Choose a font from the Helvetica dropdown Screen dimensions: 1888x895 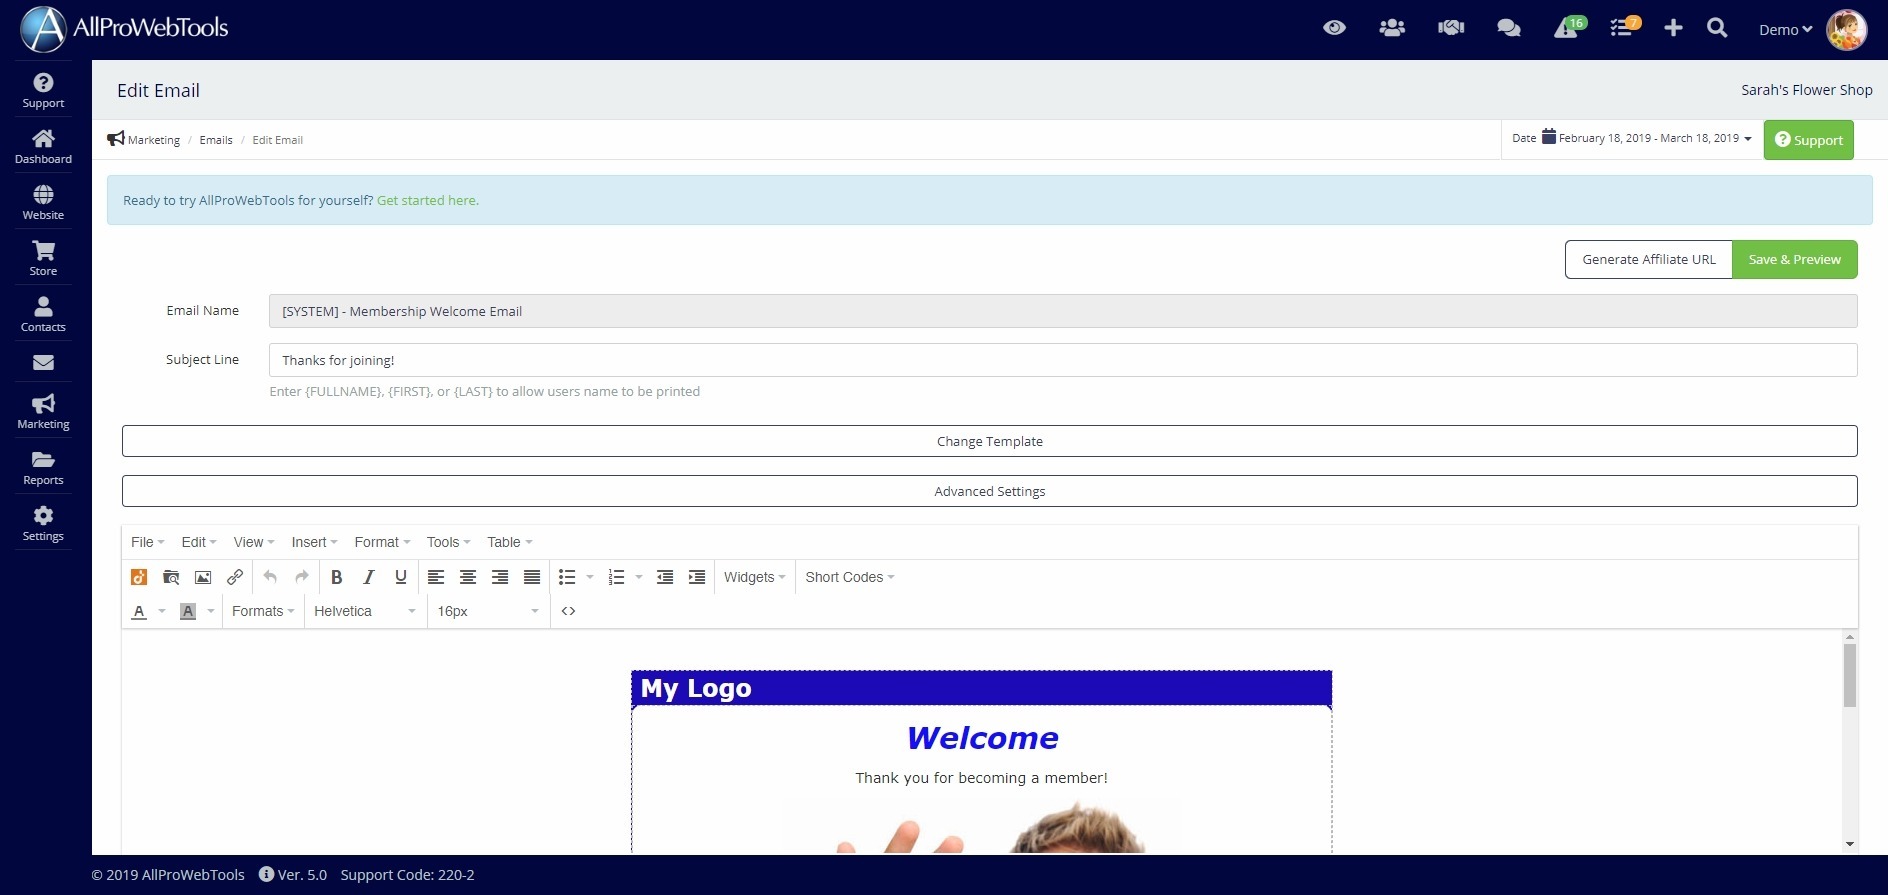point(365,611)
